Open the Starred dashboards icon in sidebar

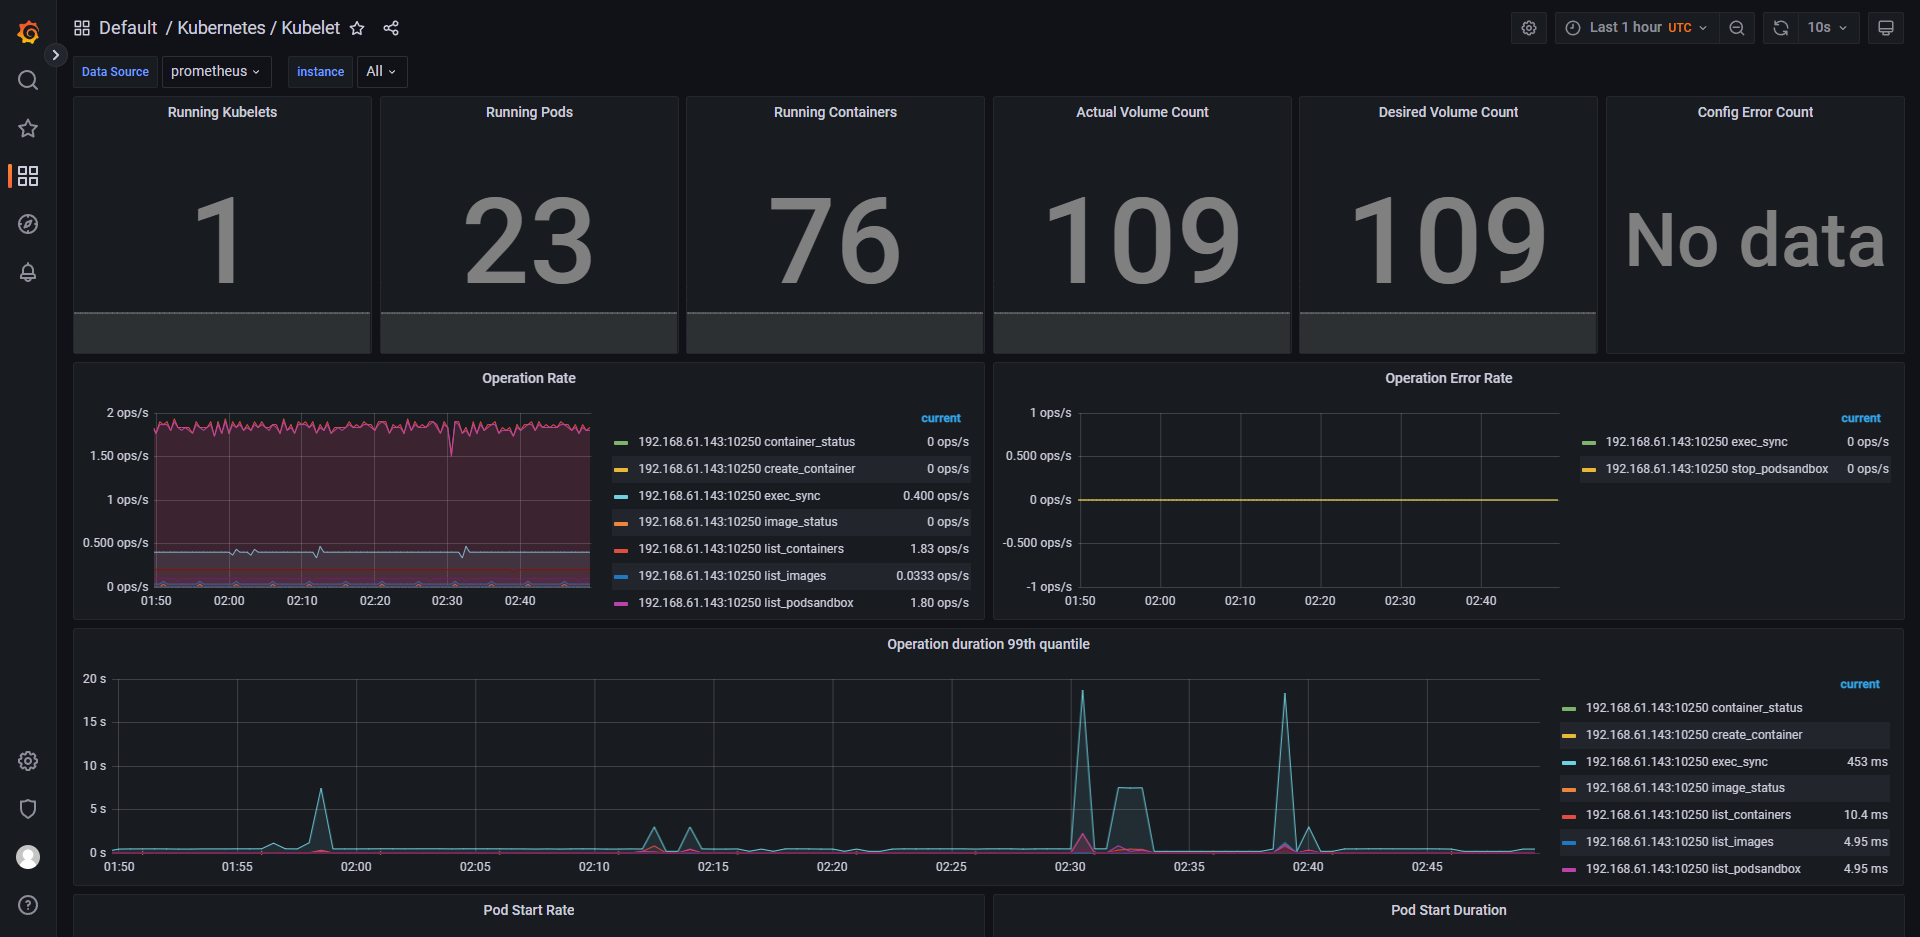(28, 128)
